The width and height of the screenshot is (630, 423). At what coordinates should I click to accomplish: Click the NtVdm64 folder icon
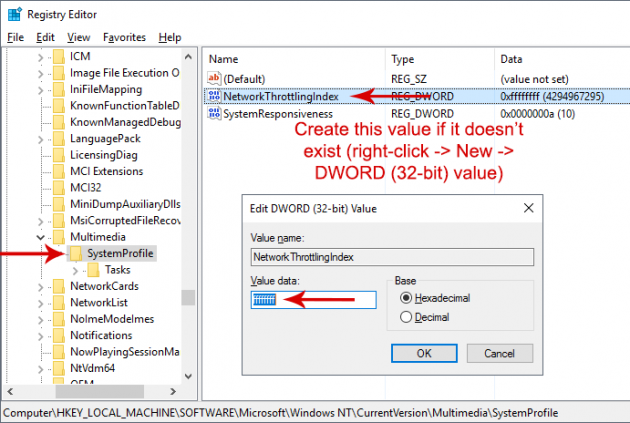59,368
